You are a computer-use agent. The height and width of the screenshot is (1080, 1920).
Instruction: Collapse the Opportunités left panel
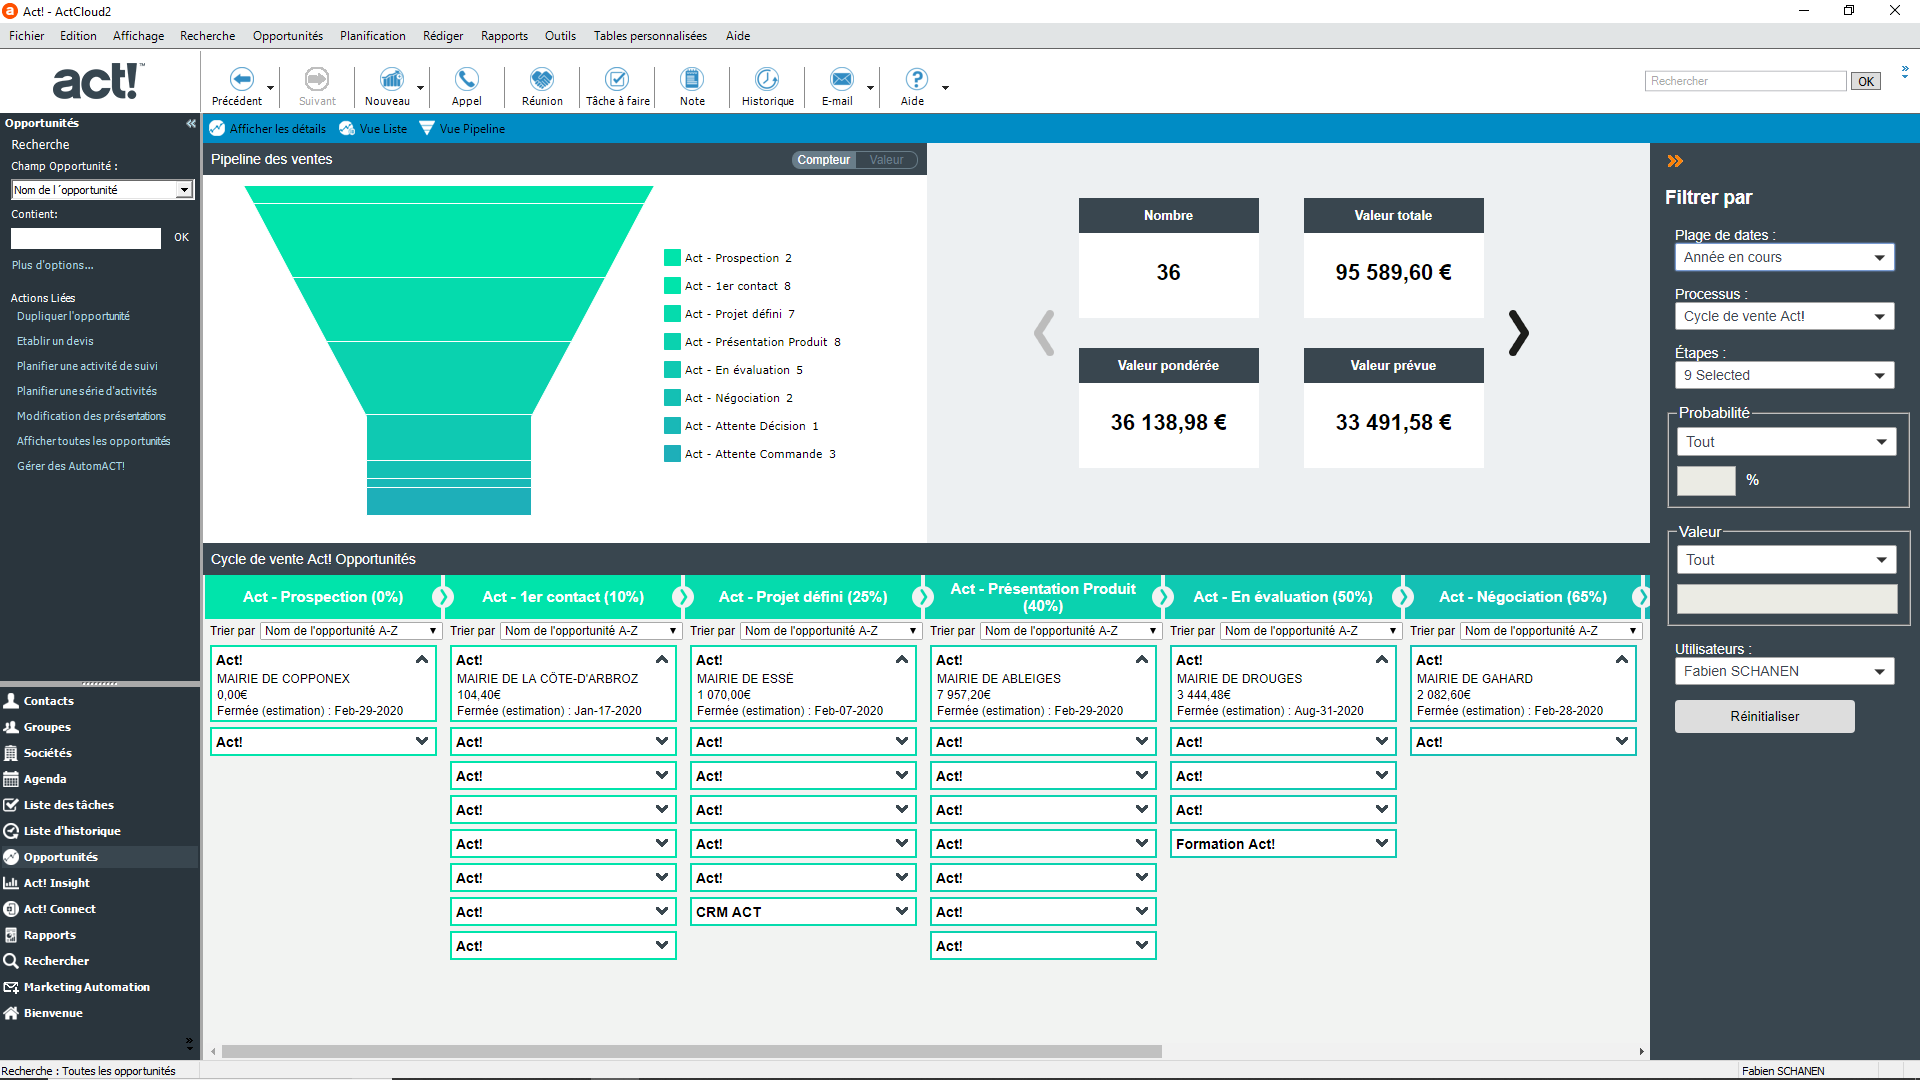click(190, 123)
